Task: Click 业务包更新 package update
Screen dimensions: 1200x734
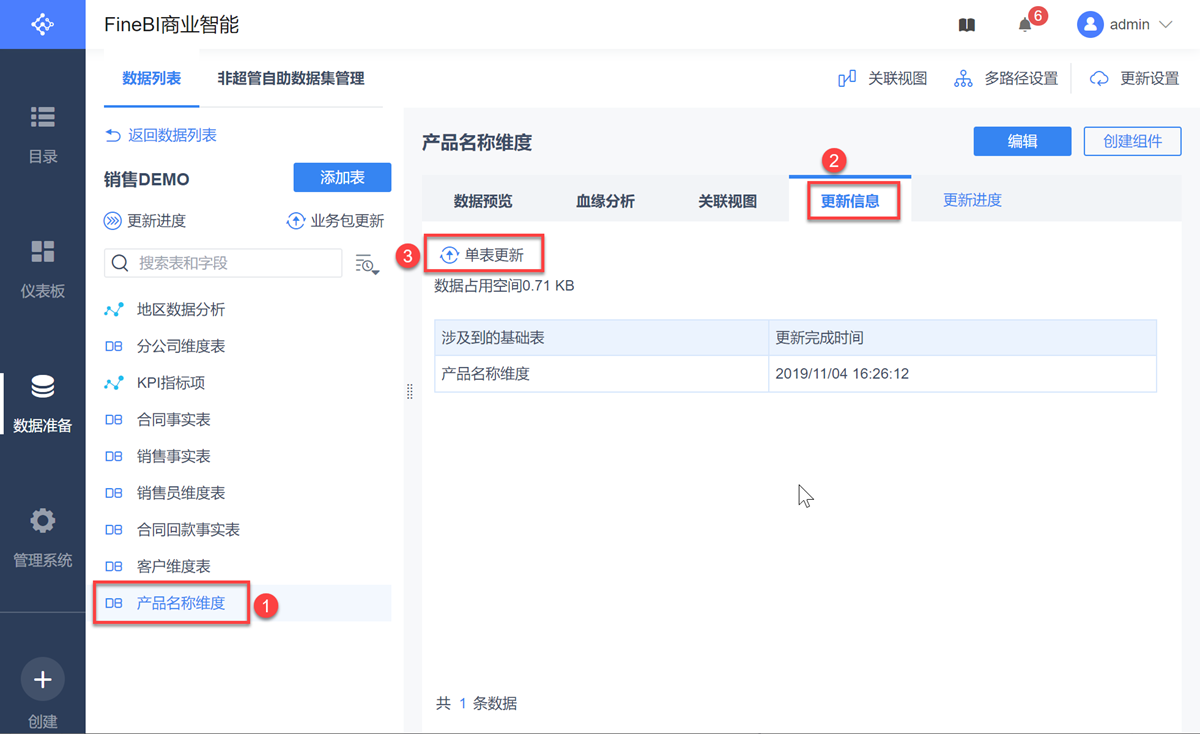Action: tap(335, 221)
